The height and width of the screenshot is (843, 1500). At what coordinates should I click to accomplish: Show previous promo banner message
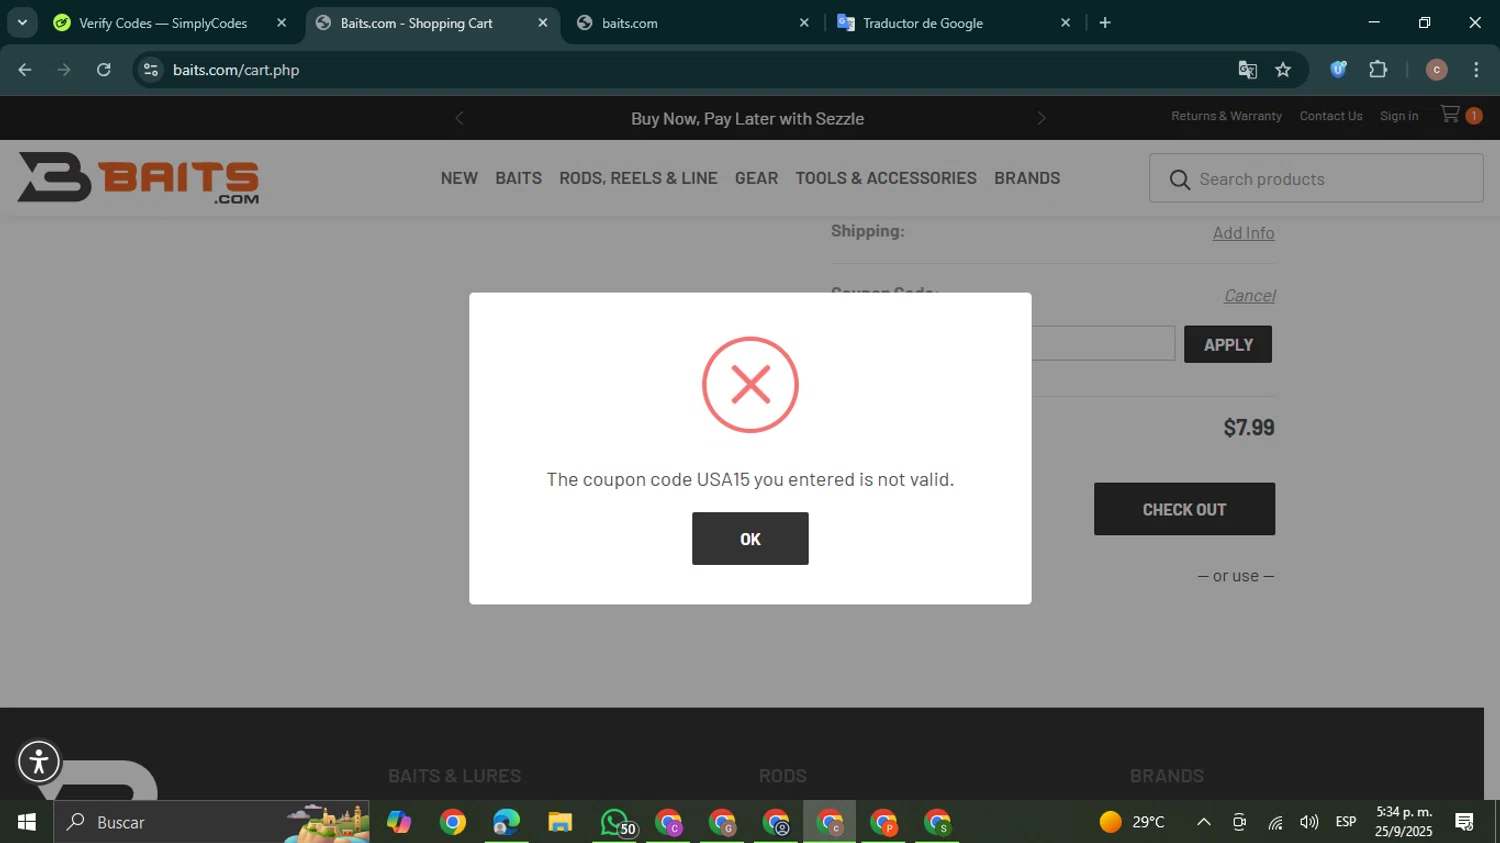click(x=459, y=118)
